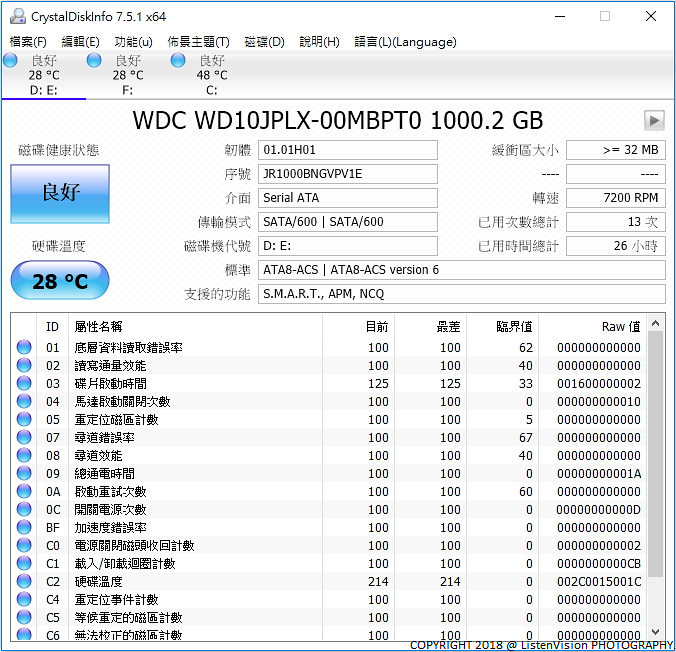Image resolution: width=676 pixels, height=652 pixels.
Task: Click the status icon for attribute 04
Action: (24, 401)
